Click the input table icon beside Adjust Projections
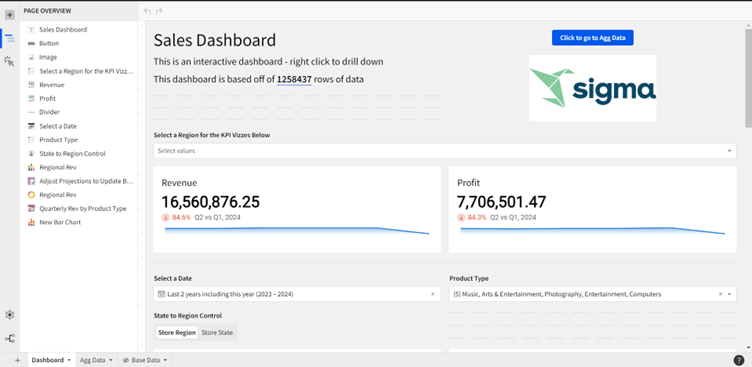The image size is (752, 367). 31,181
